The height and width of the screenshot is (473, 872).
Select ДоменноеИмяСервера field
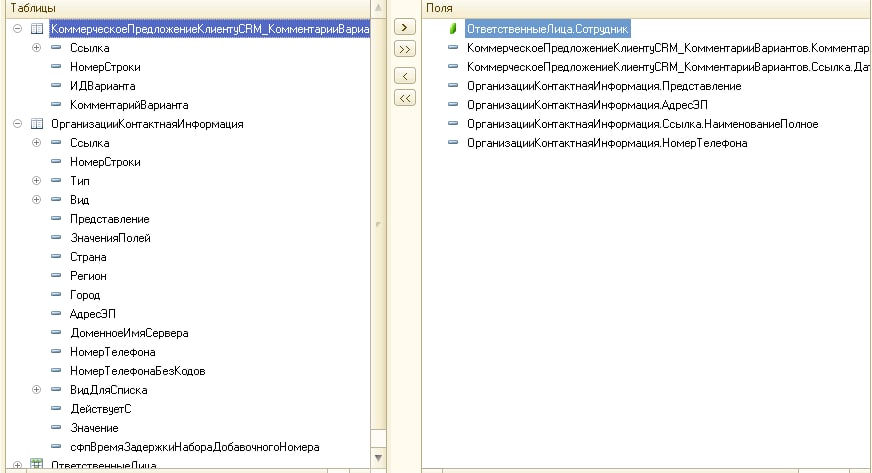pos(129,333)
